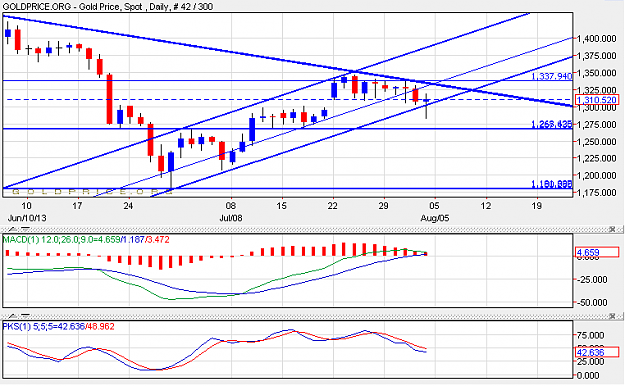This screenshot has width=625, height=386.
Task: Click the Jun/10/13 date label
Action: point(27,218)
